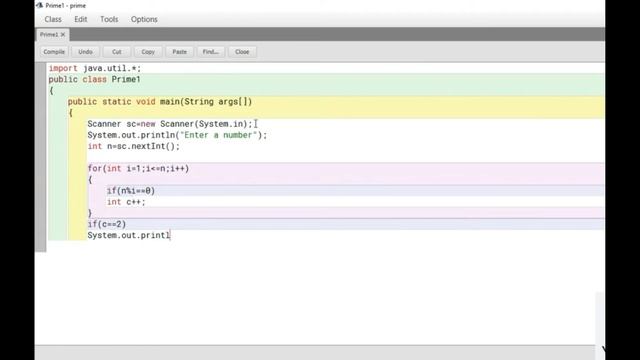Click the Find... button
Screen dimensions: 640x360
pos(211,52)
